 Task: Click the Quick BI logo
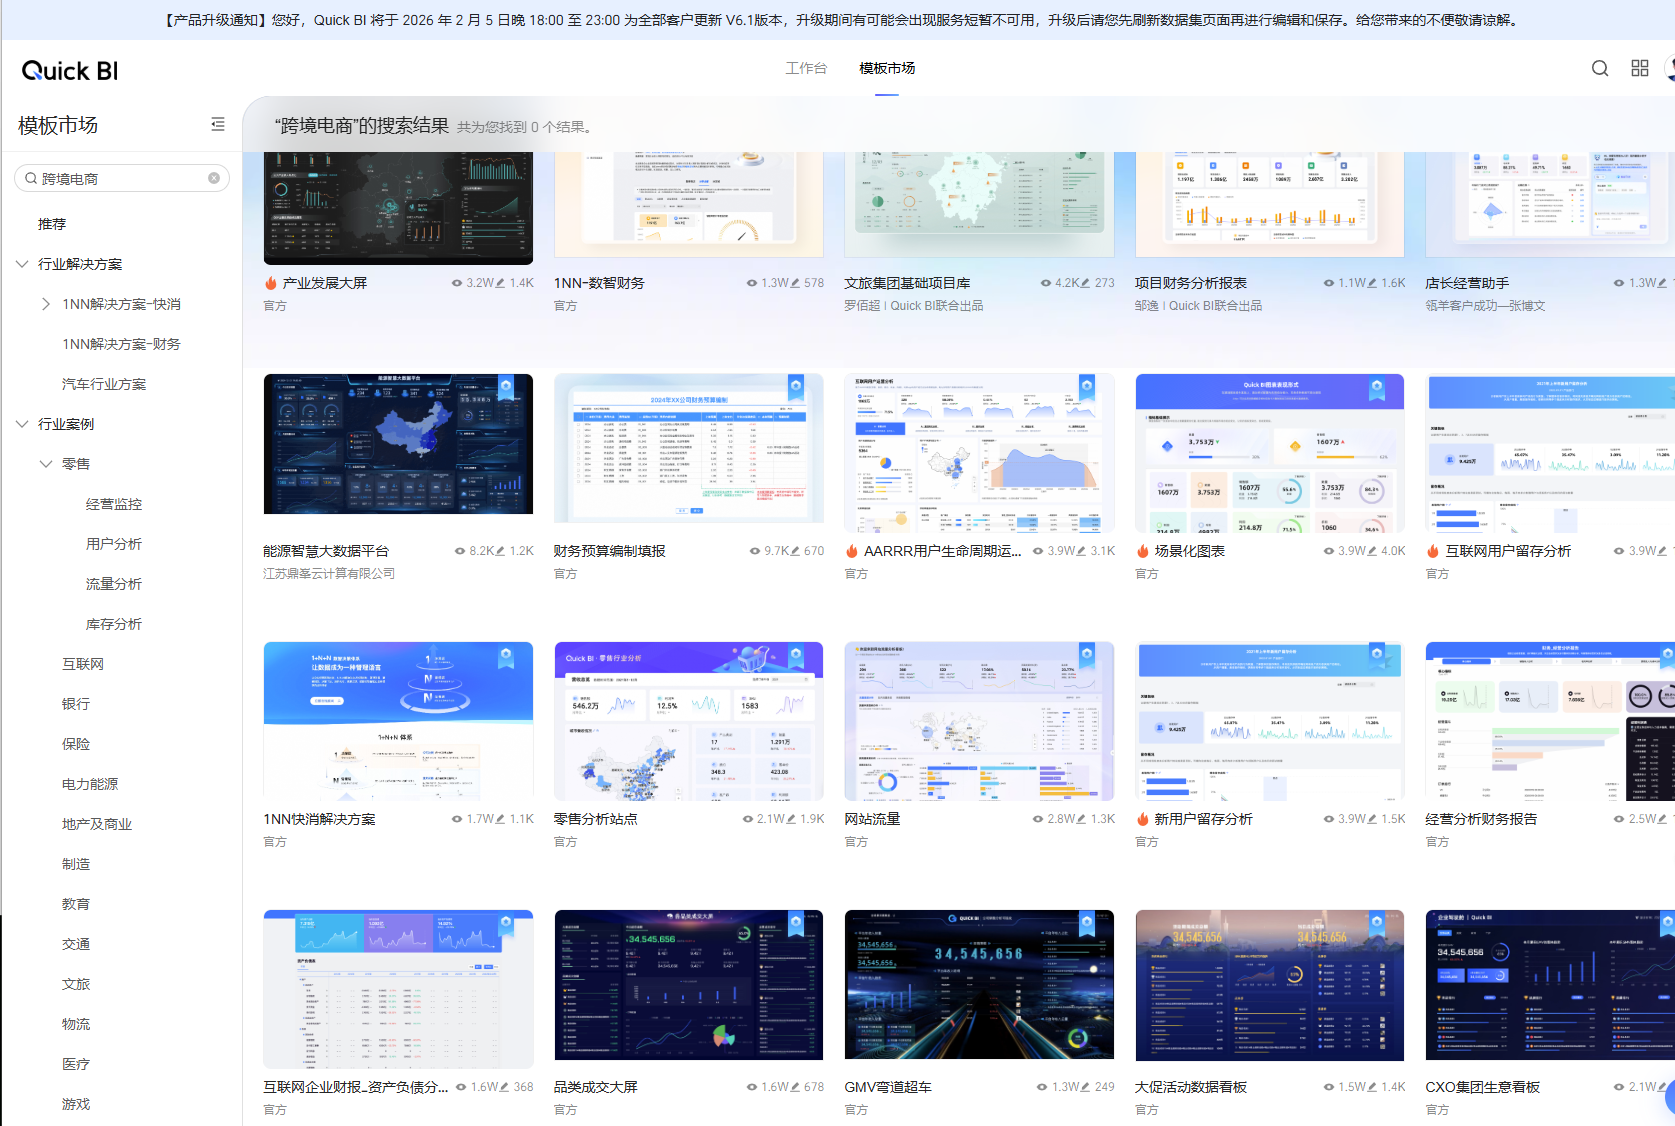pos(70,71)
